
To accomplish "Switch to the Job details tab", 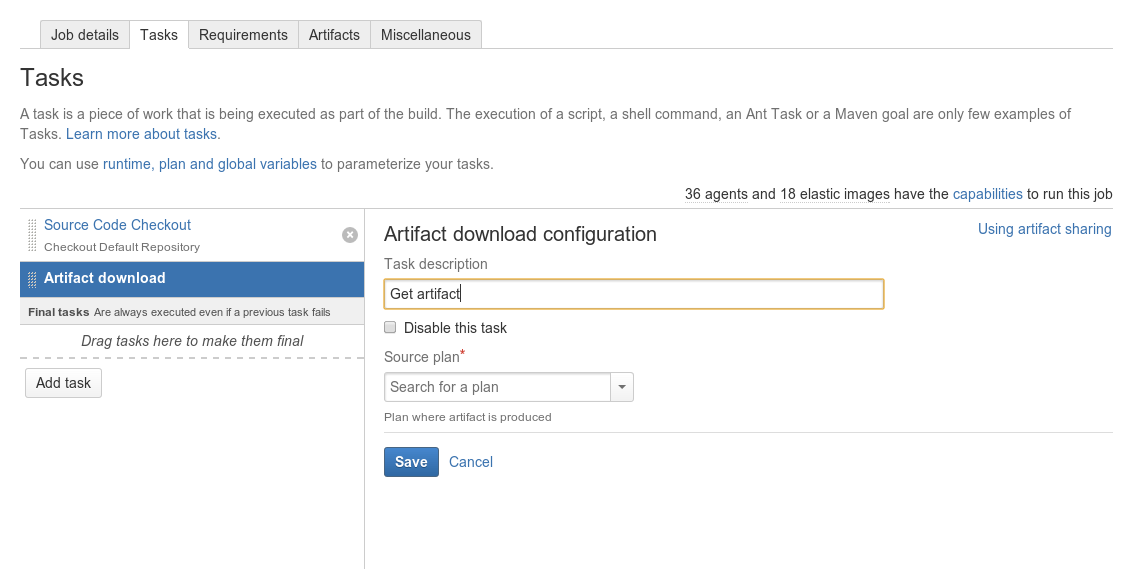I will pyautogui.click(x=85, y=35).
